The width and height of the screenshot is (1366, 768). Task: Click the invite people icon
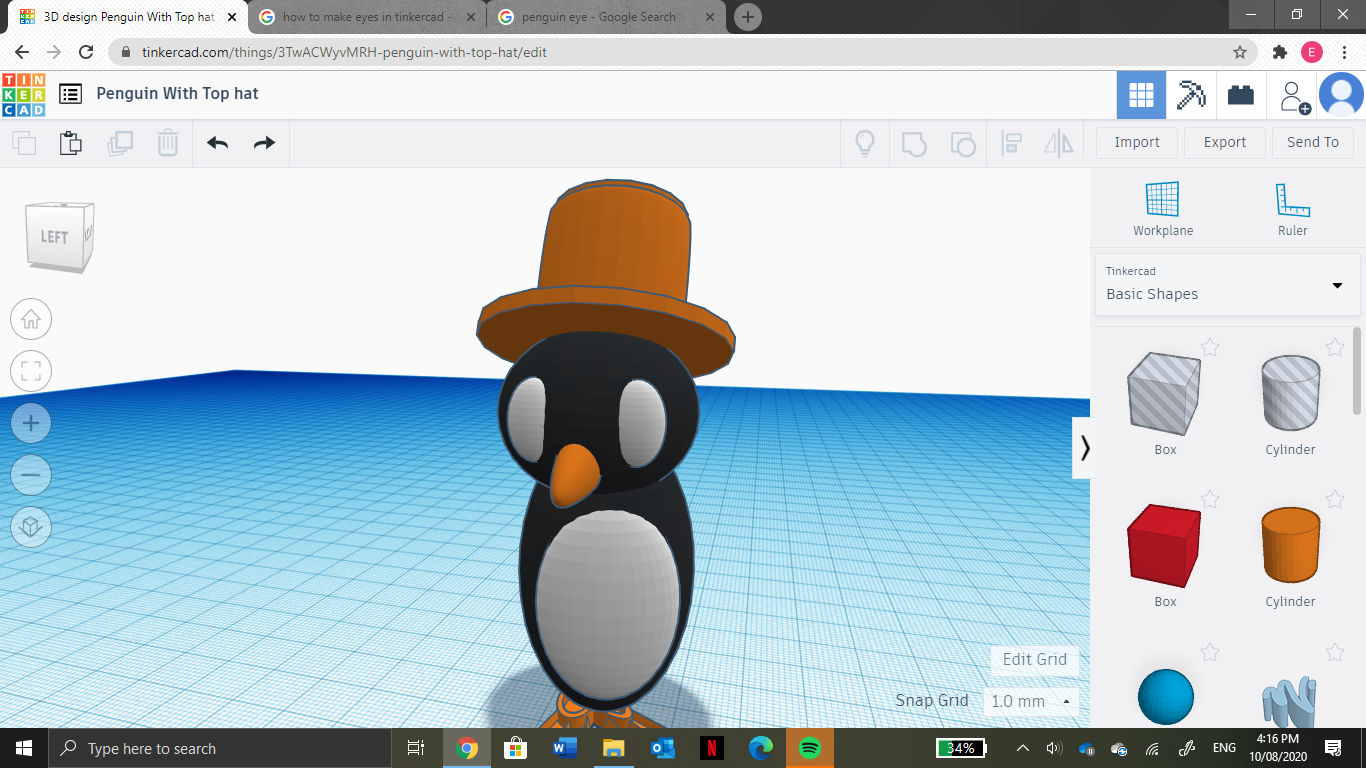1293,96
